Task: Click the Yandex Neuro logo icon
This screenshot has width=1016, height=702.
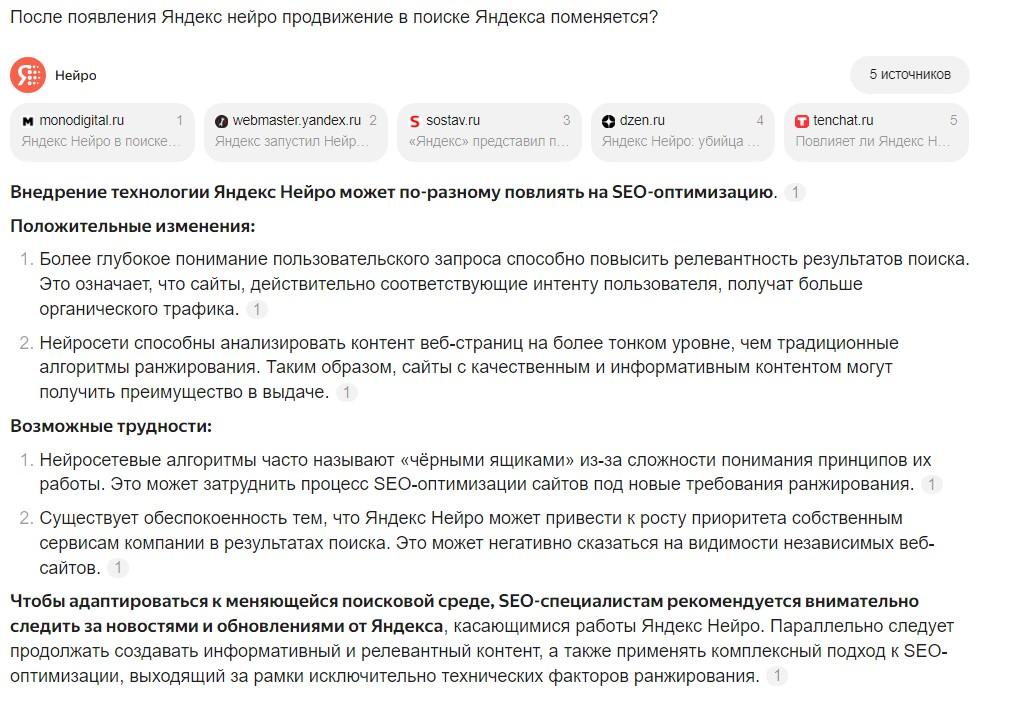Action: coord(28,75)
